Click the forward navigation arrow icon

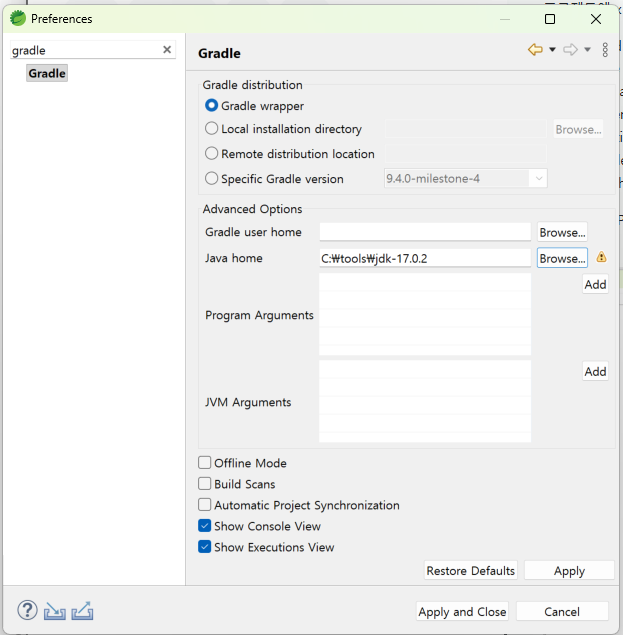[x=570, y=50]
